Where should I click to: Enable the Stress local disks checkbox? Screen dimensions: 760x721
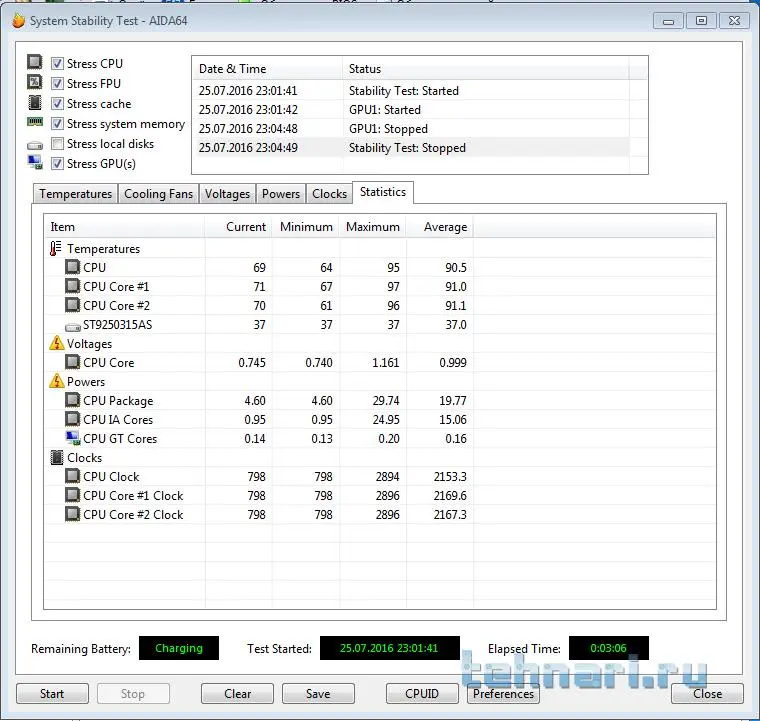57,143
